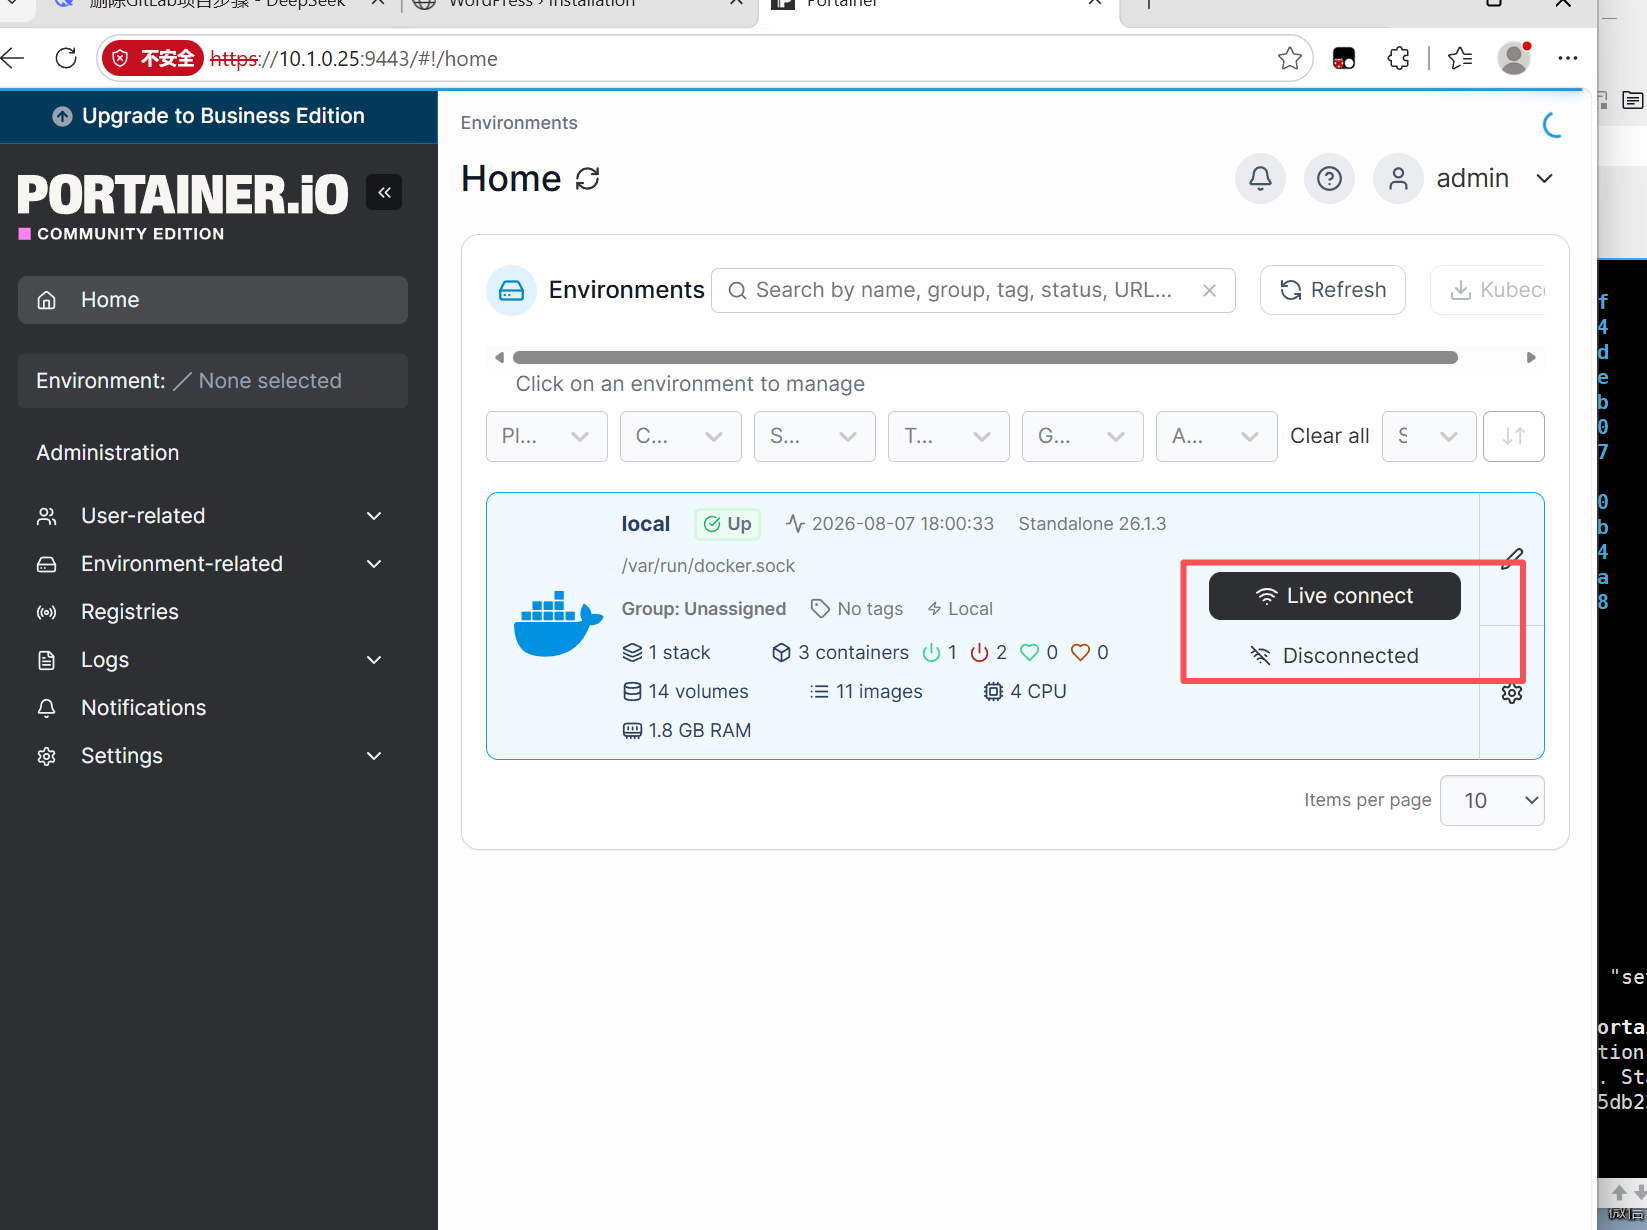Click the horizontal scrollbar thumb in Environments panel
The height and width of the screenshot is (1230, 1647).
click(x=985, y=358)
